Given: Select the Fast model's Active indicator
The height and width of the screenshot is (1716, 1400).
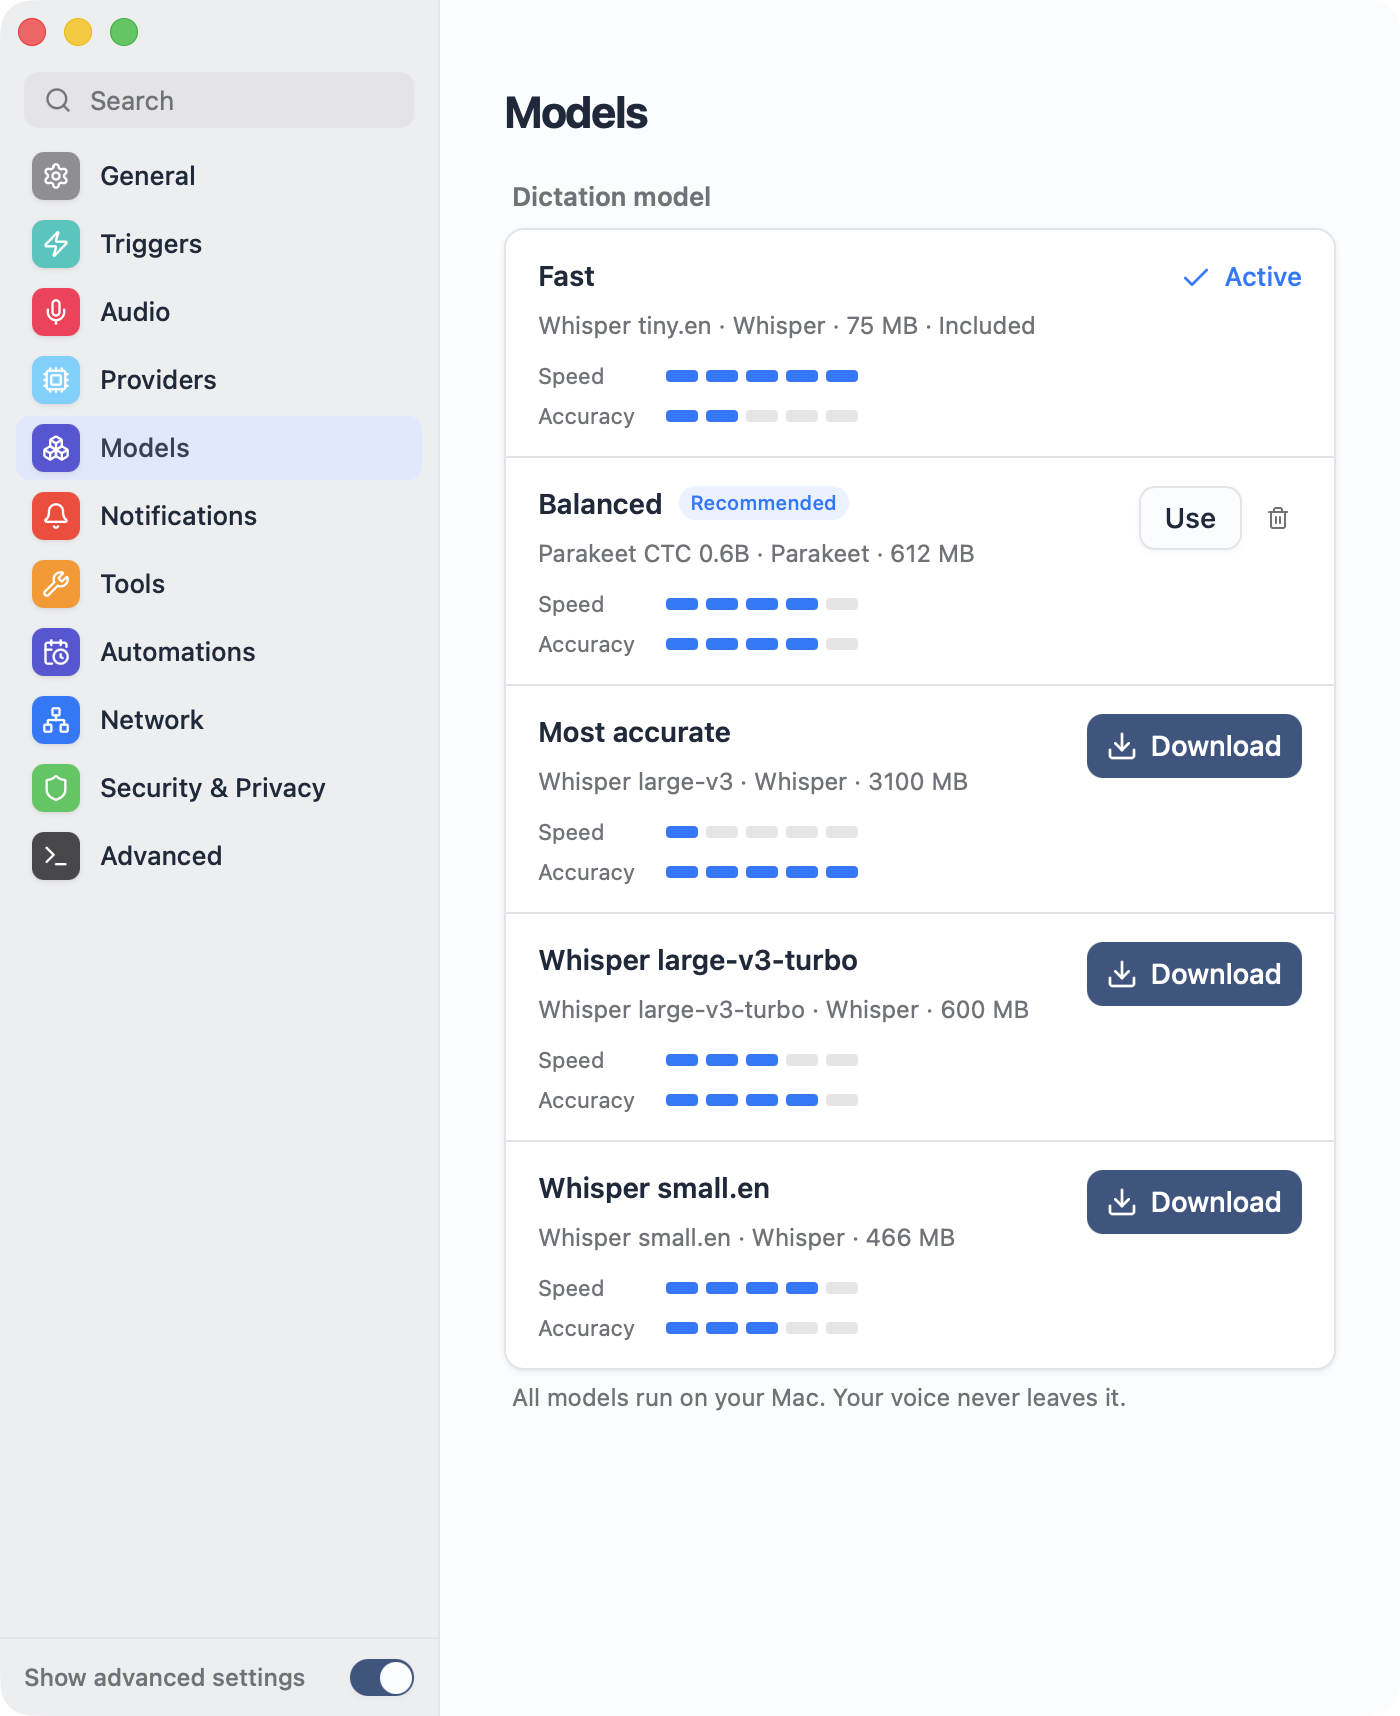Looking at the screenshot, I should 1242,277.
